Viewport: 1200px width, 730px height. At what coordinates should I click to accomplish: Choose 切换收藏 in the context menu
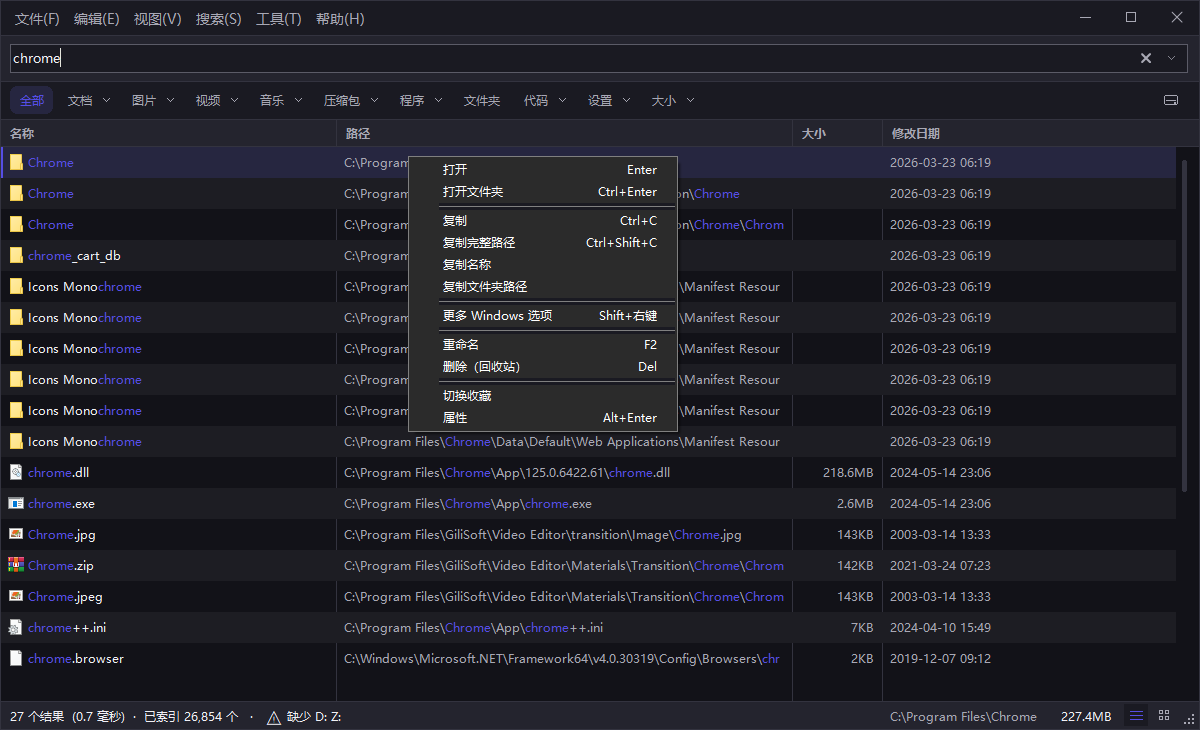pyautogui.click(x=543, y=396)
